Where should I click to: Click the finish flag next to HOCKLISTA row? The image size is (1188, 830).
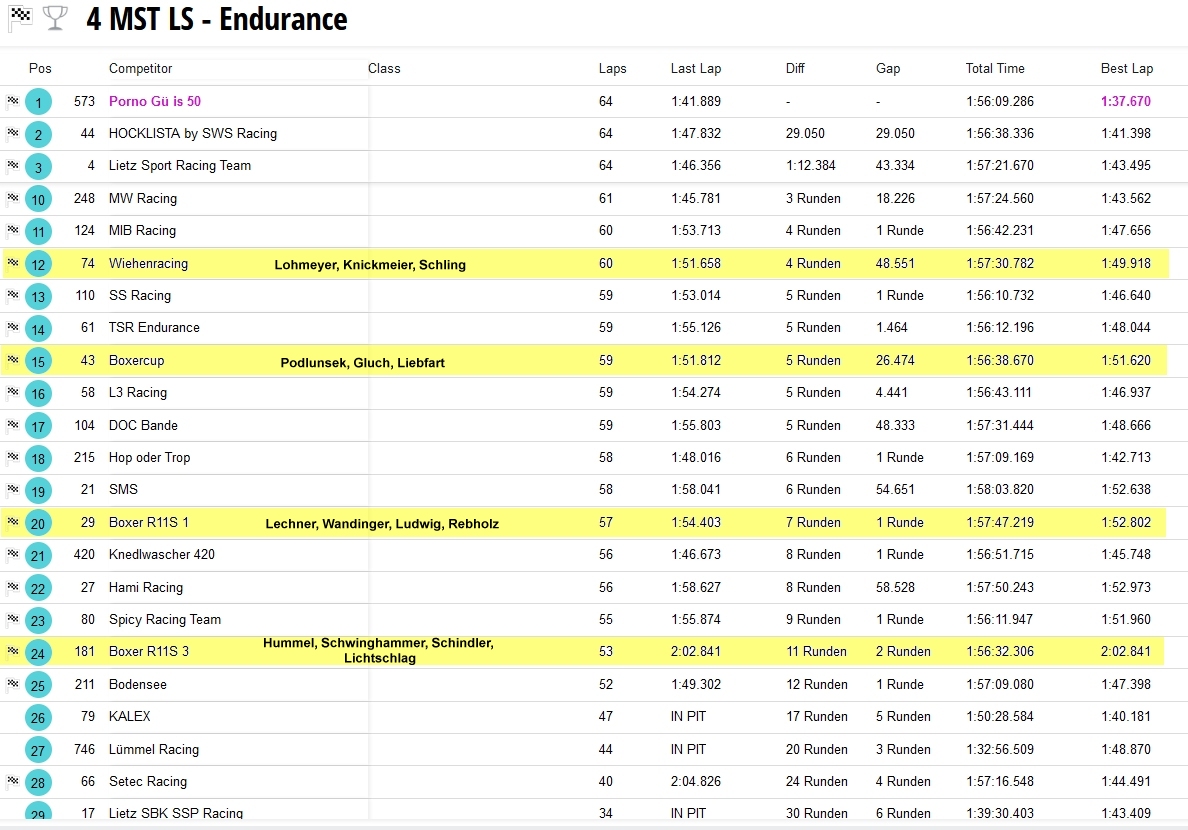pos(13,133)
